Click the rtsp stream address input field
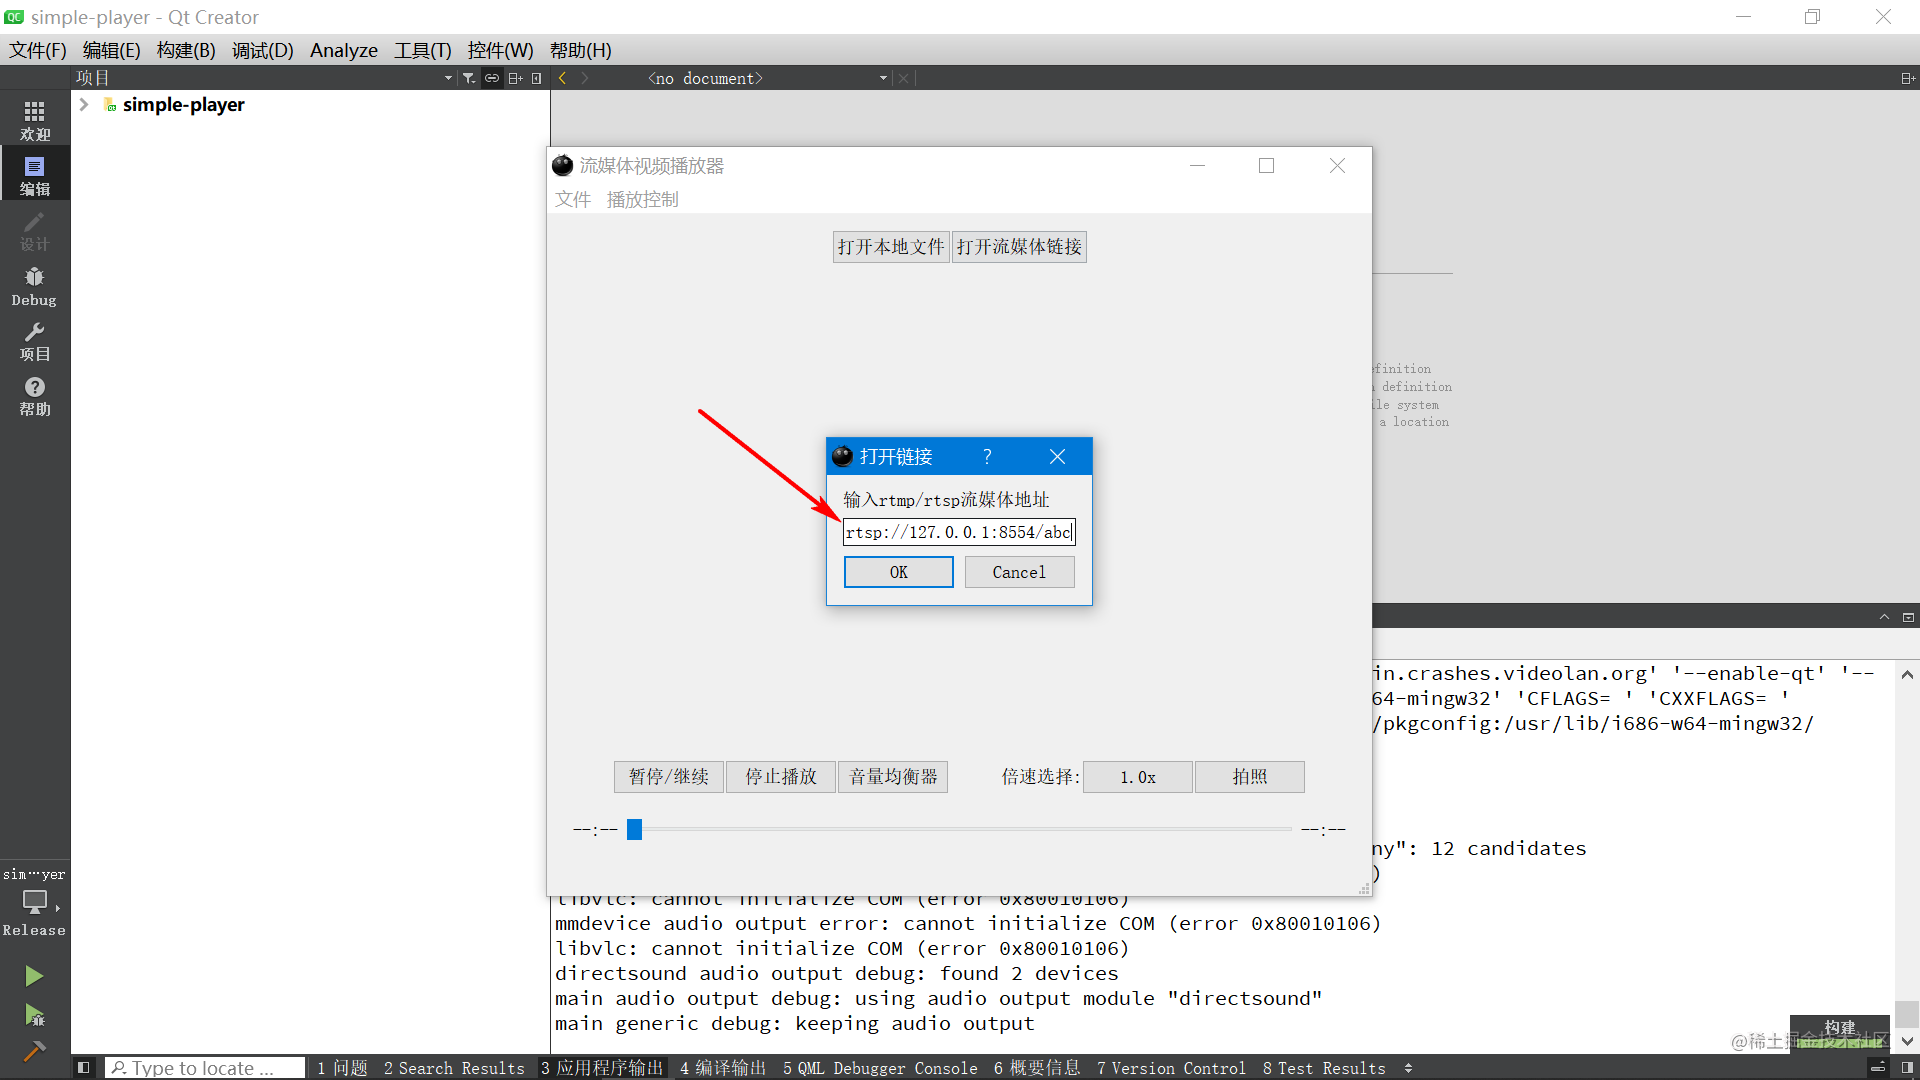The image size is (1920, 1080). (x=958, y=532)
